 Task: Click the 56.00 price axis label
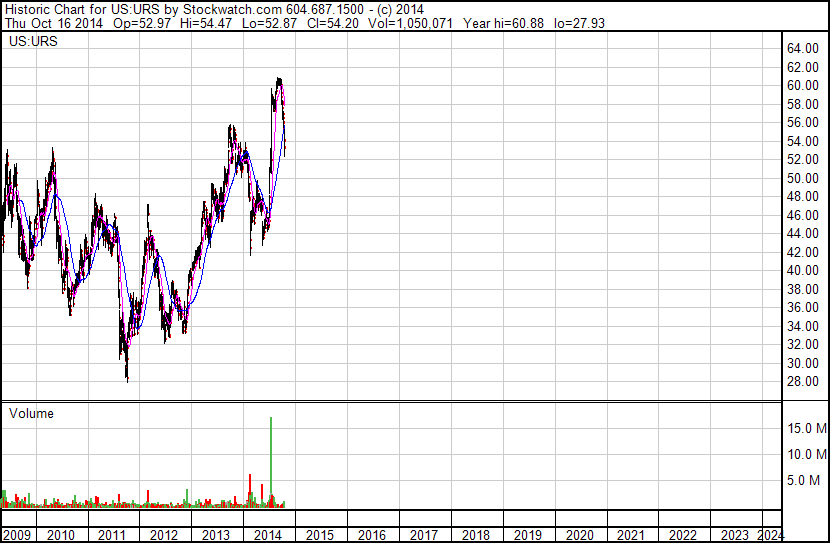coord(803,123)
